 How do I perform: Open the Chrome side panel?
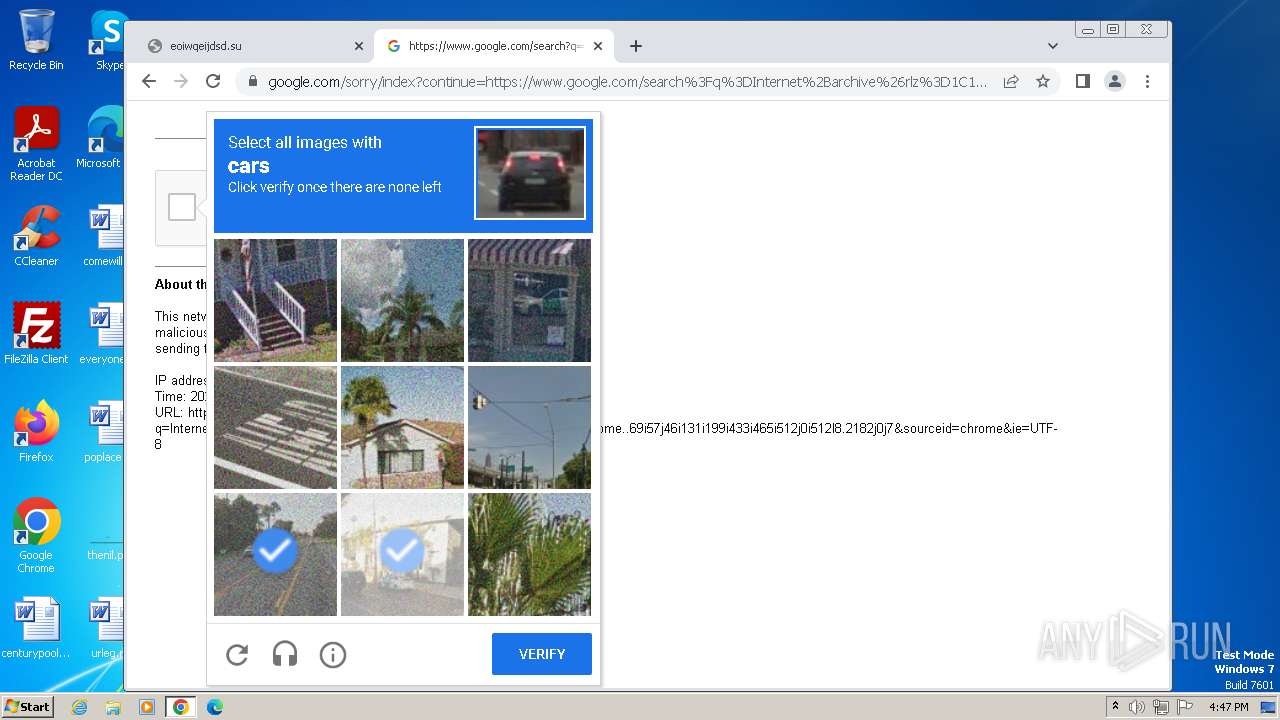[x=1083, y=82]
